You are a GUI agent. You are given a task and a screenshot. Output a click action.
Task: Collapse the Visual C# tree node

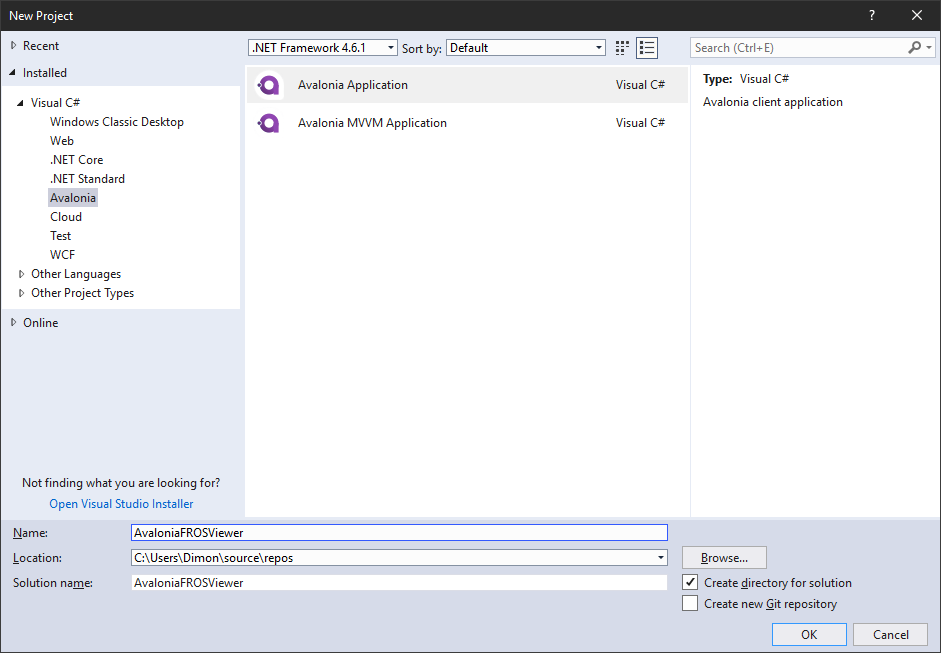pos(21,102)
